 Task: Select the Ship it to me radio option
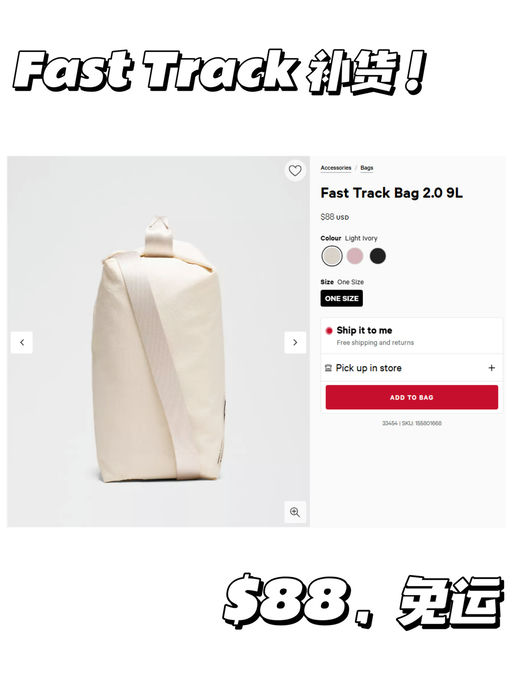coord(329,331)
